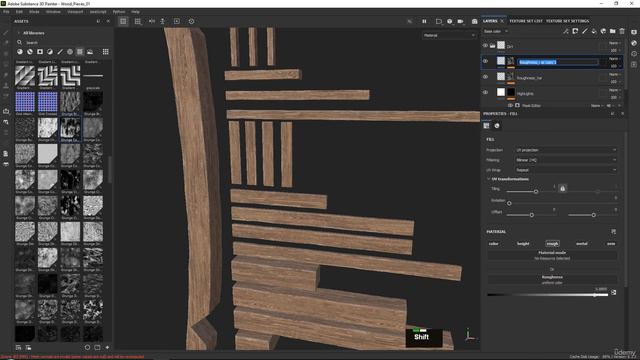Open the roughness color picker icon
Screen dimensions: 640x360
[613, 292]
